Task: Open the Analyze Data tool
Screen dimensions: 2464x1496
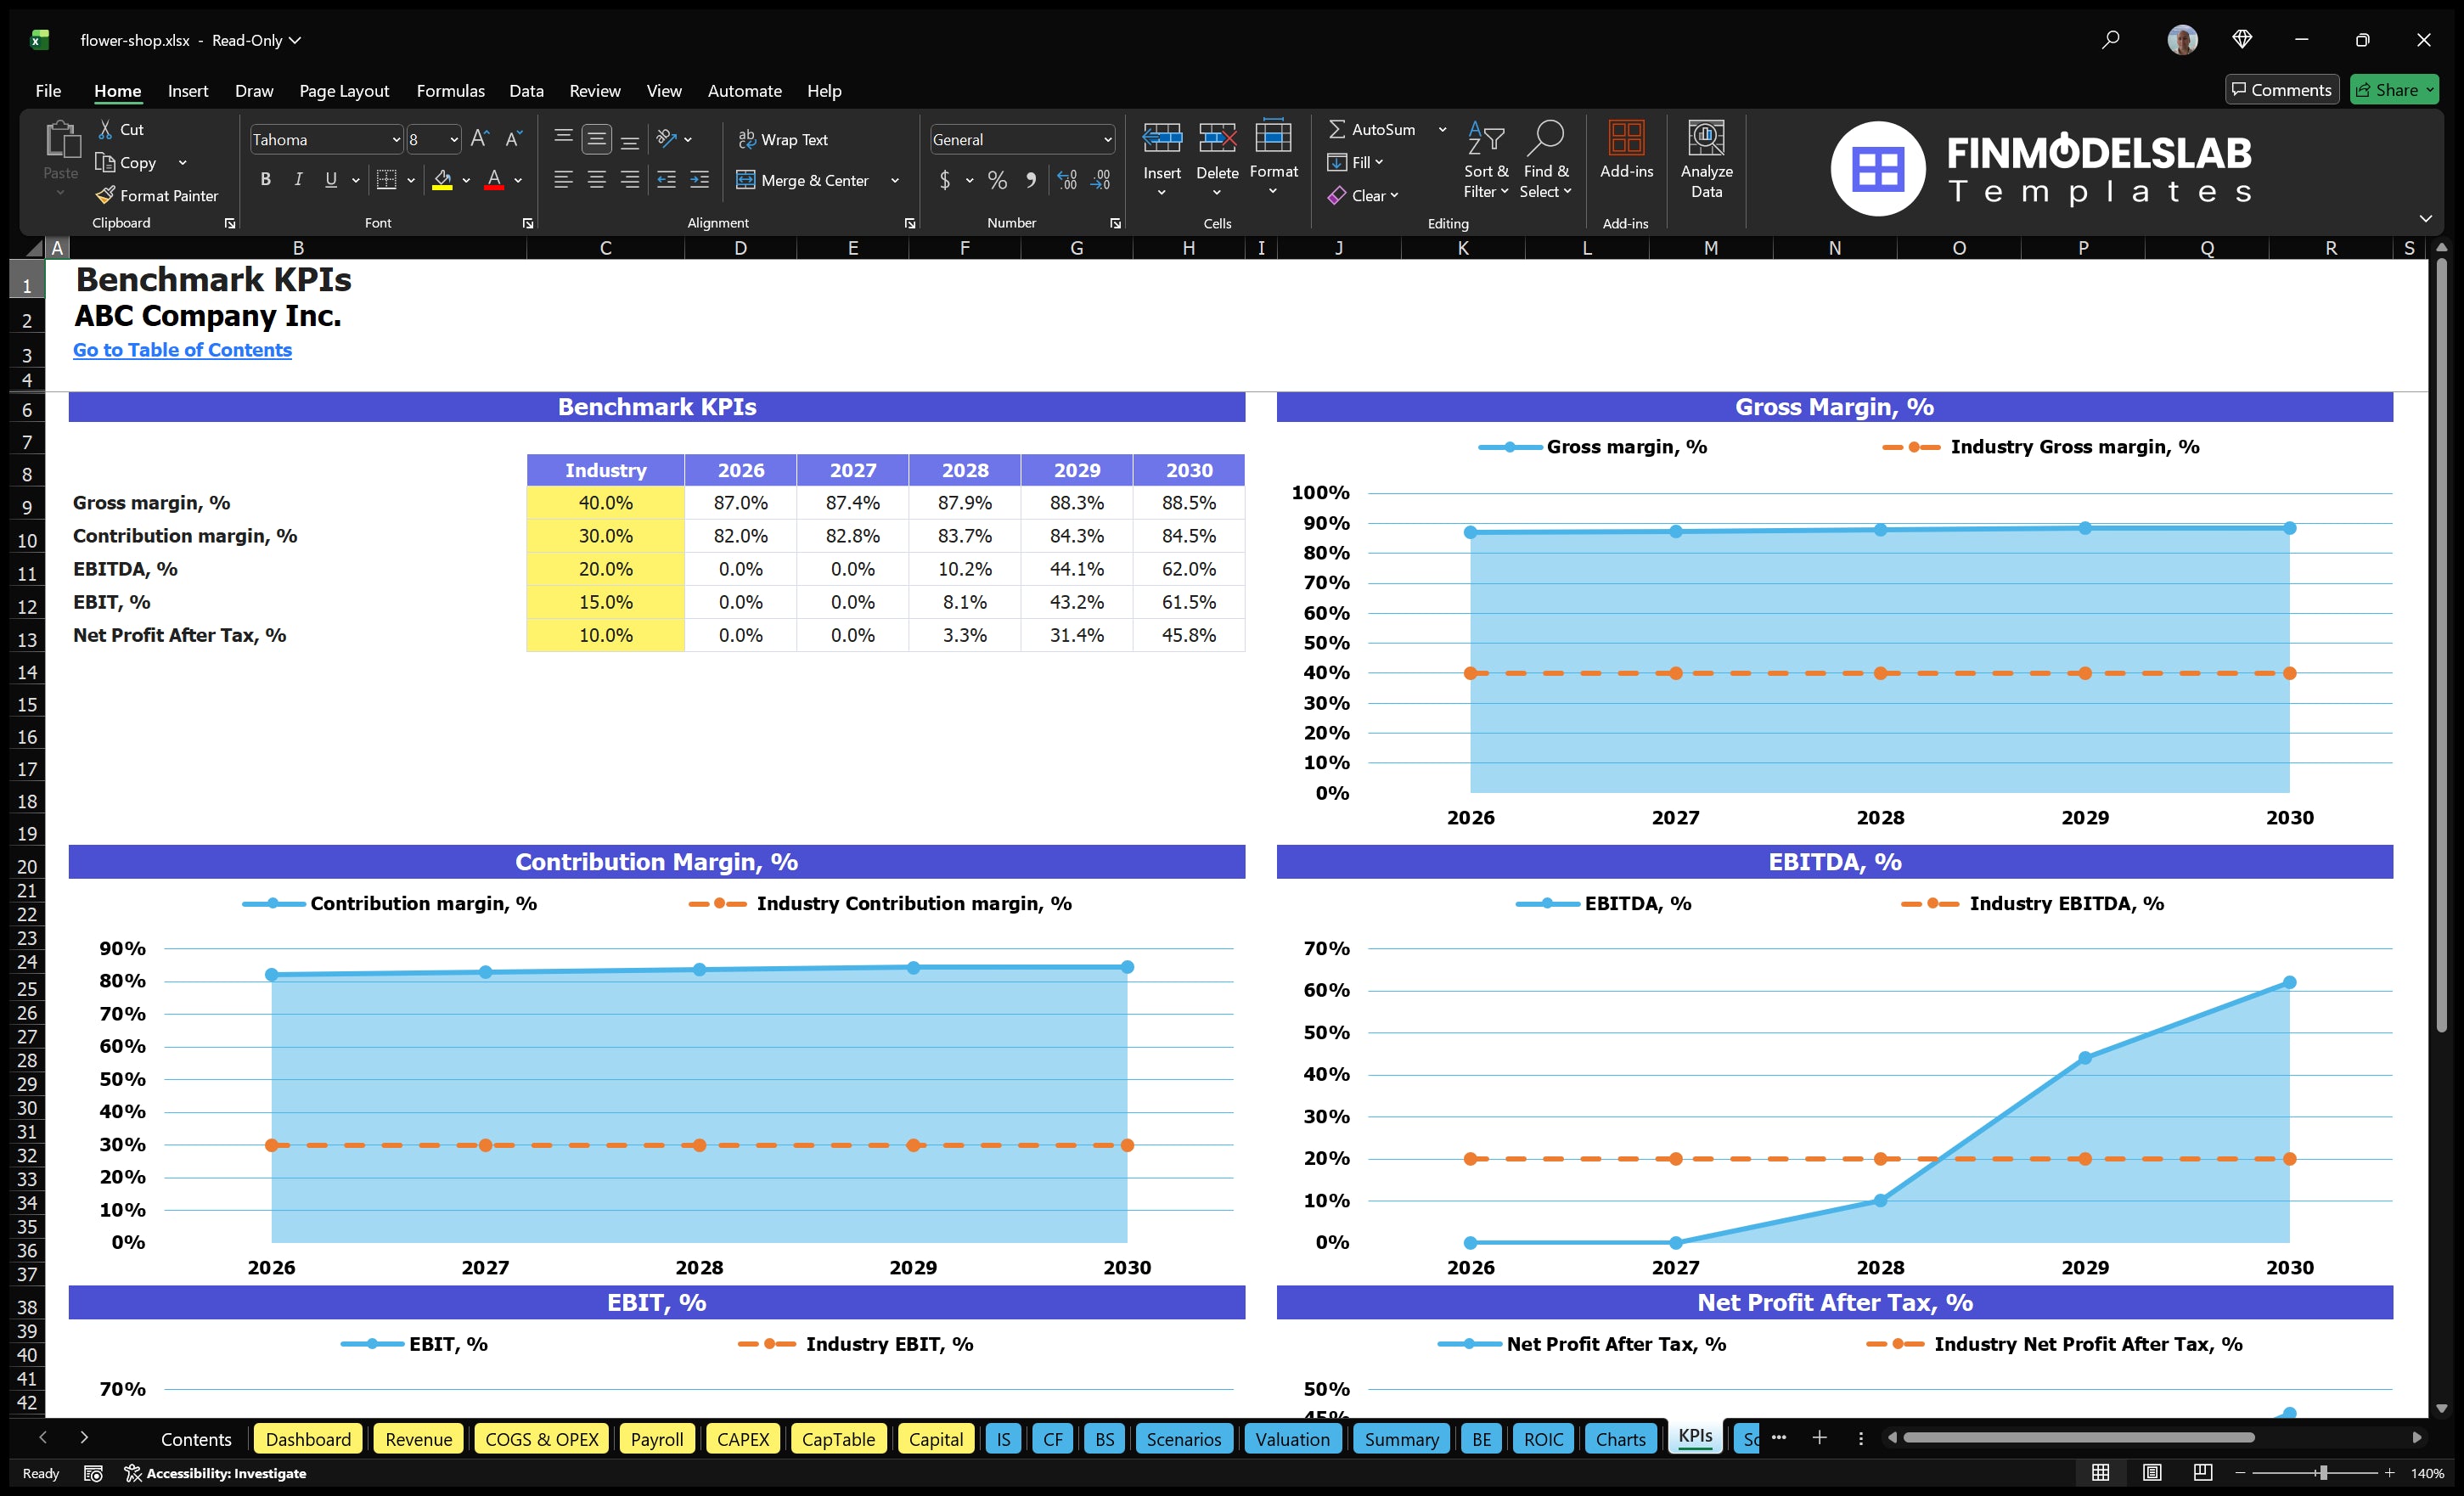Action: (x=1707, y=158)
